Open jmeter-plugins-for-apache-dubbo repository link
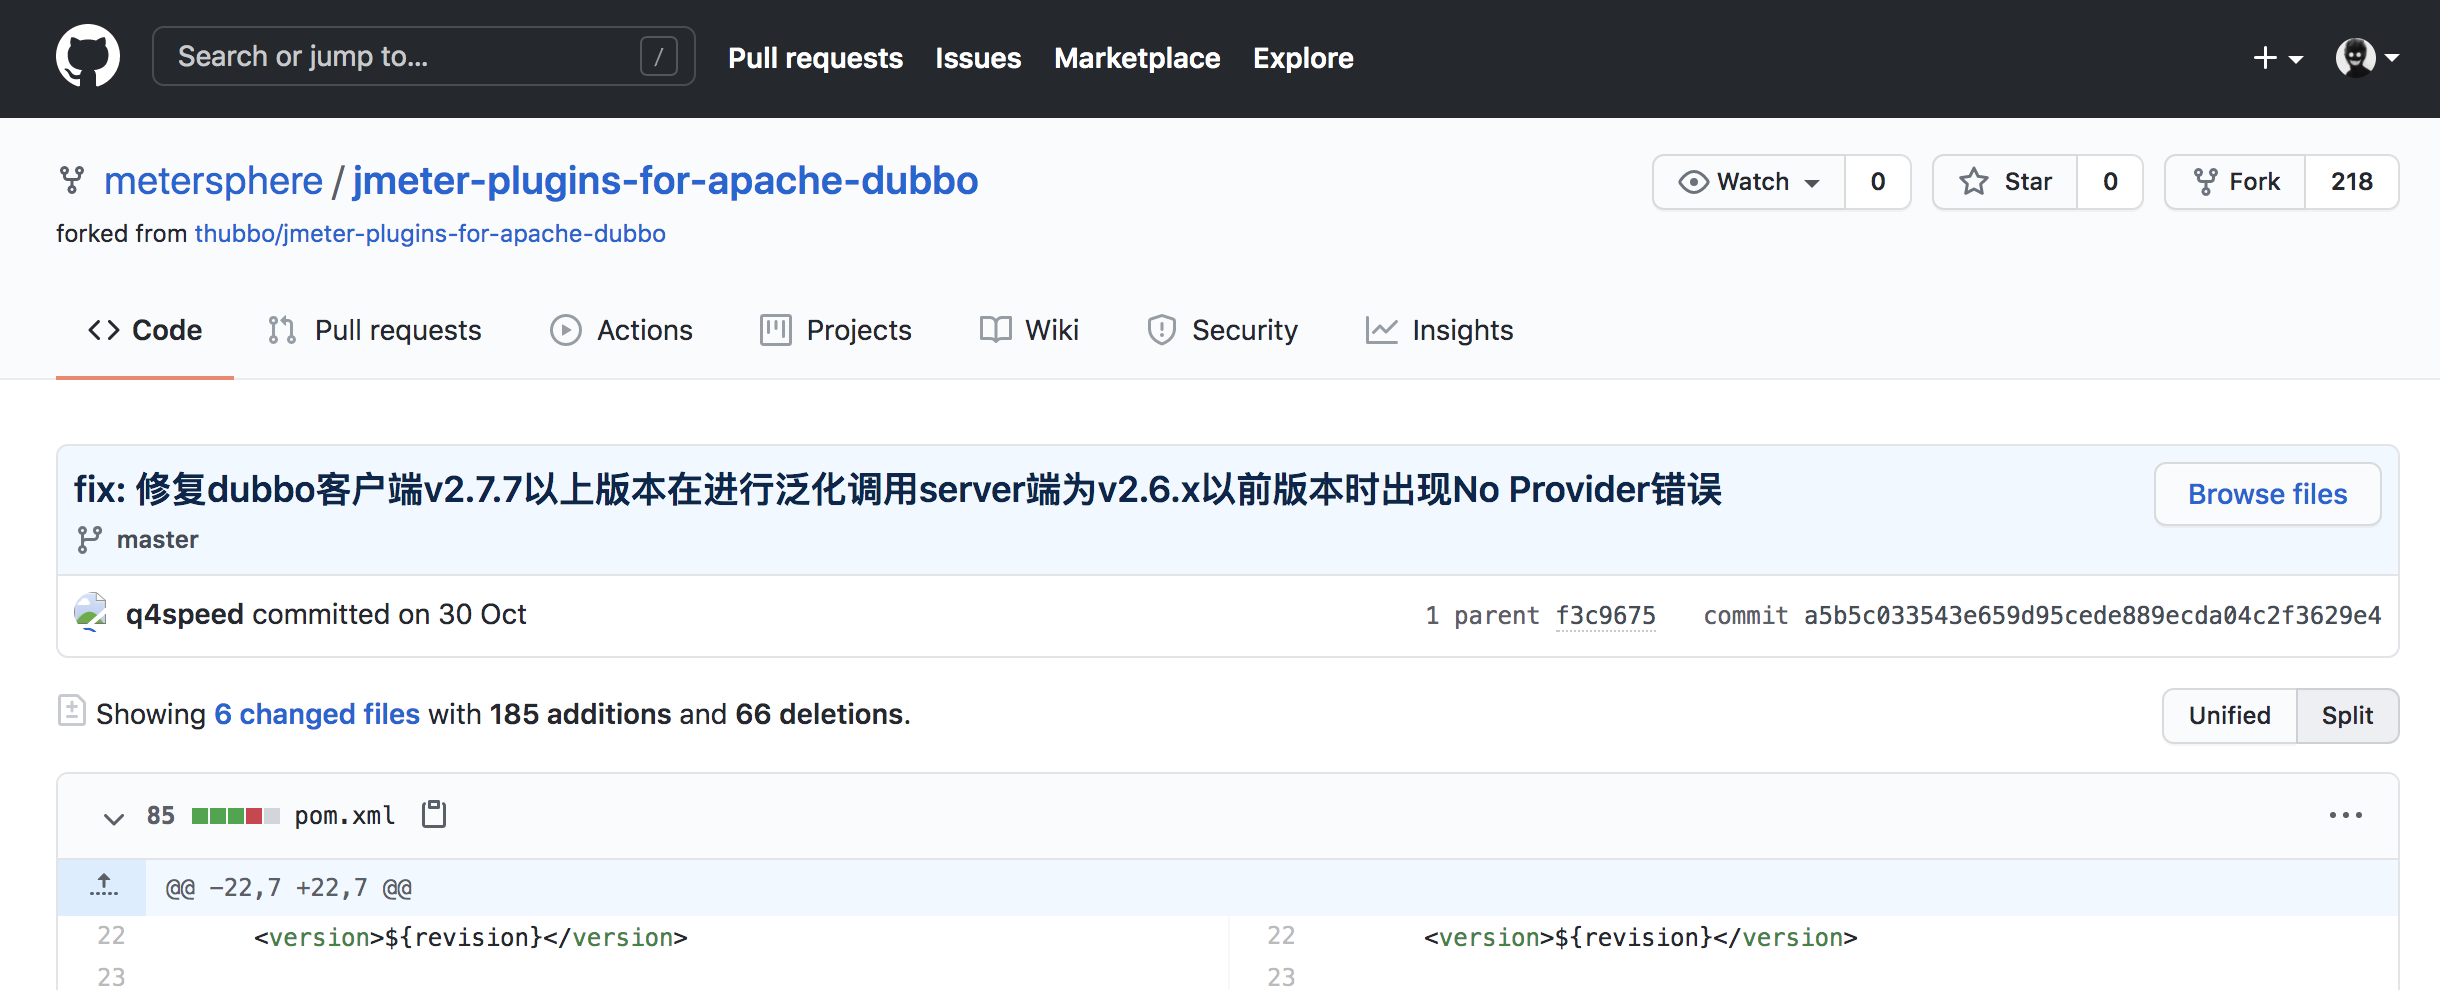 click(665, 181)
